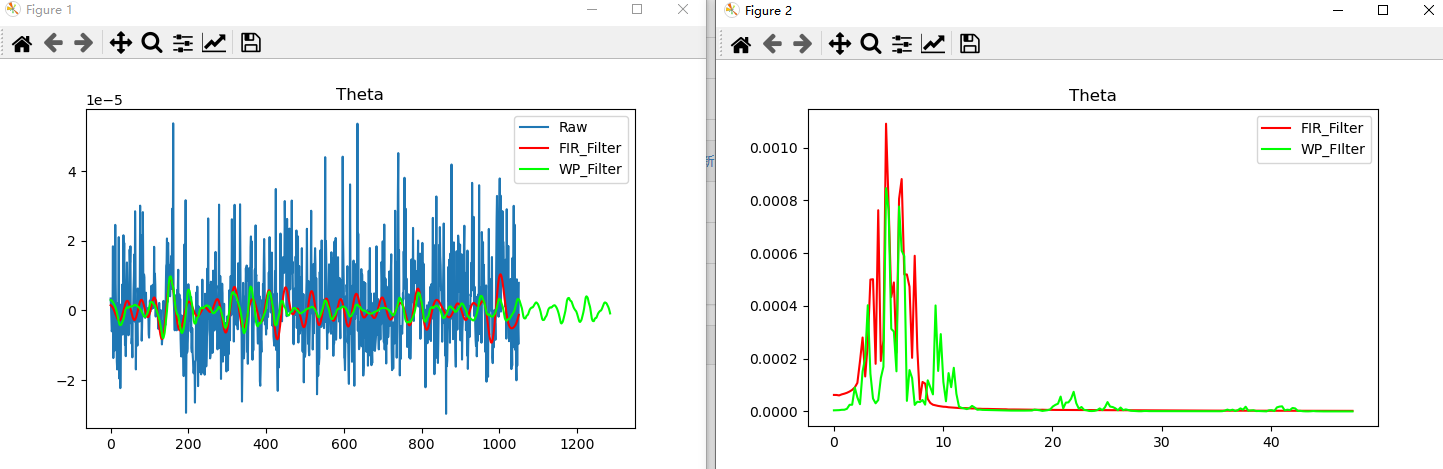Click y-axis tick '−2' in Figure 1
Screen dimensions: 1443x469
point(67,381)
